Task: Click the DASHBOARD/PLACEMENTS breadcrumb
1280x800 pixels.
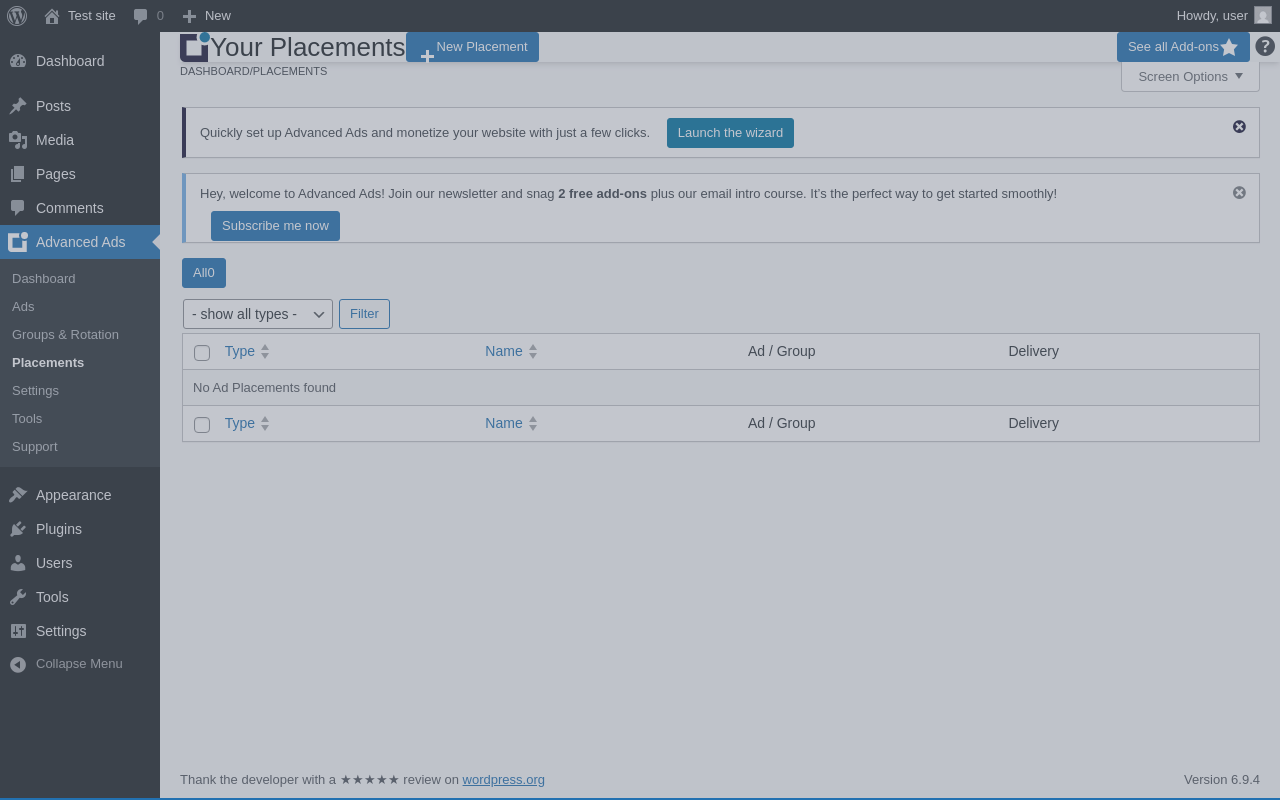Action: coord(253,71)
